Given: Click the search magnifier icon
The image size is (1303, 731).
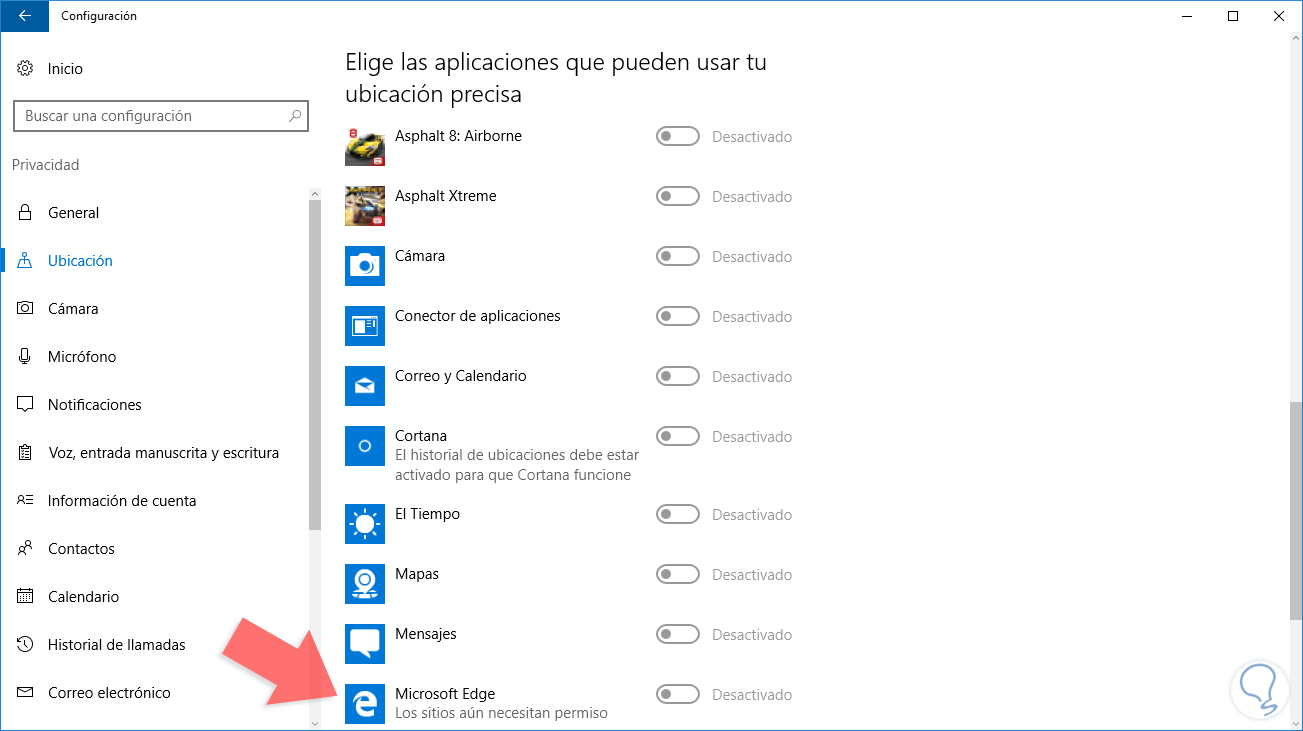Looking at the screenshot, I should 295,116.
